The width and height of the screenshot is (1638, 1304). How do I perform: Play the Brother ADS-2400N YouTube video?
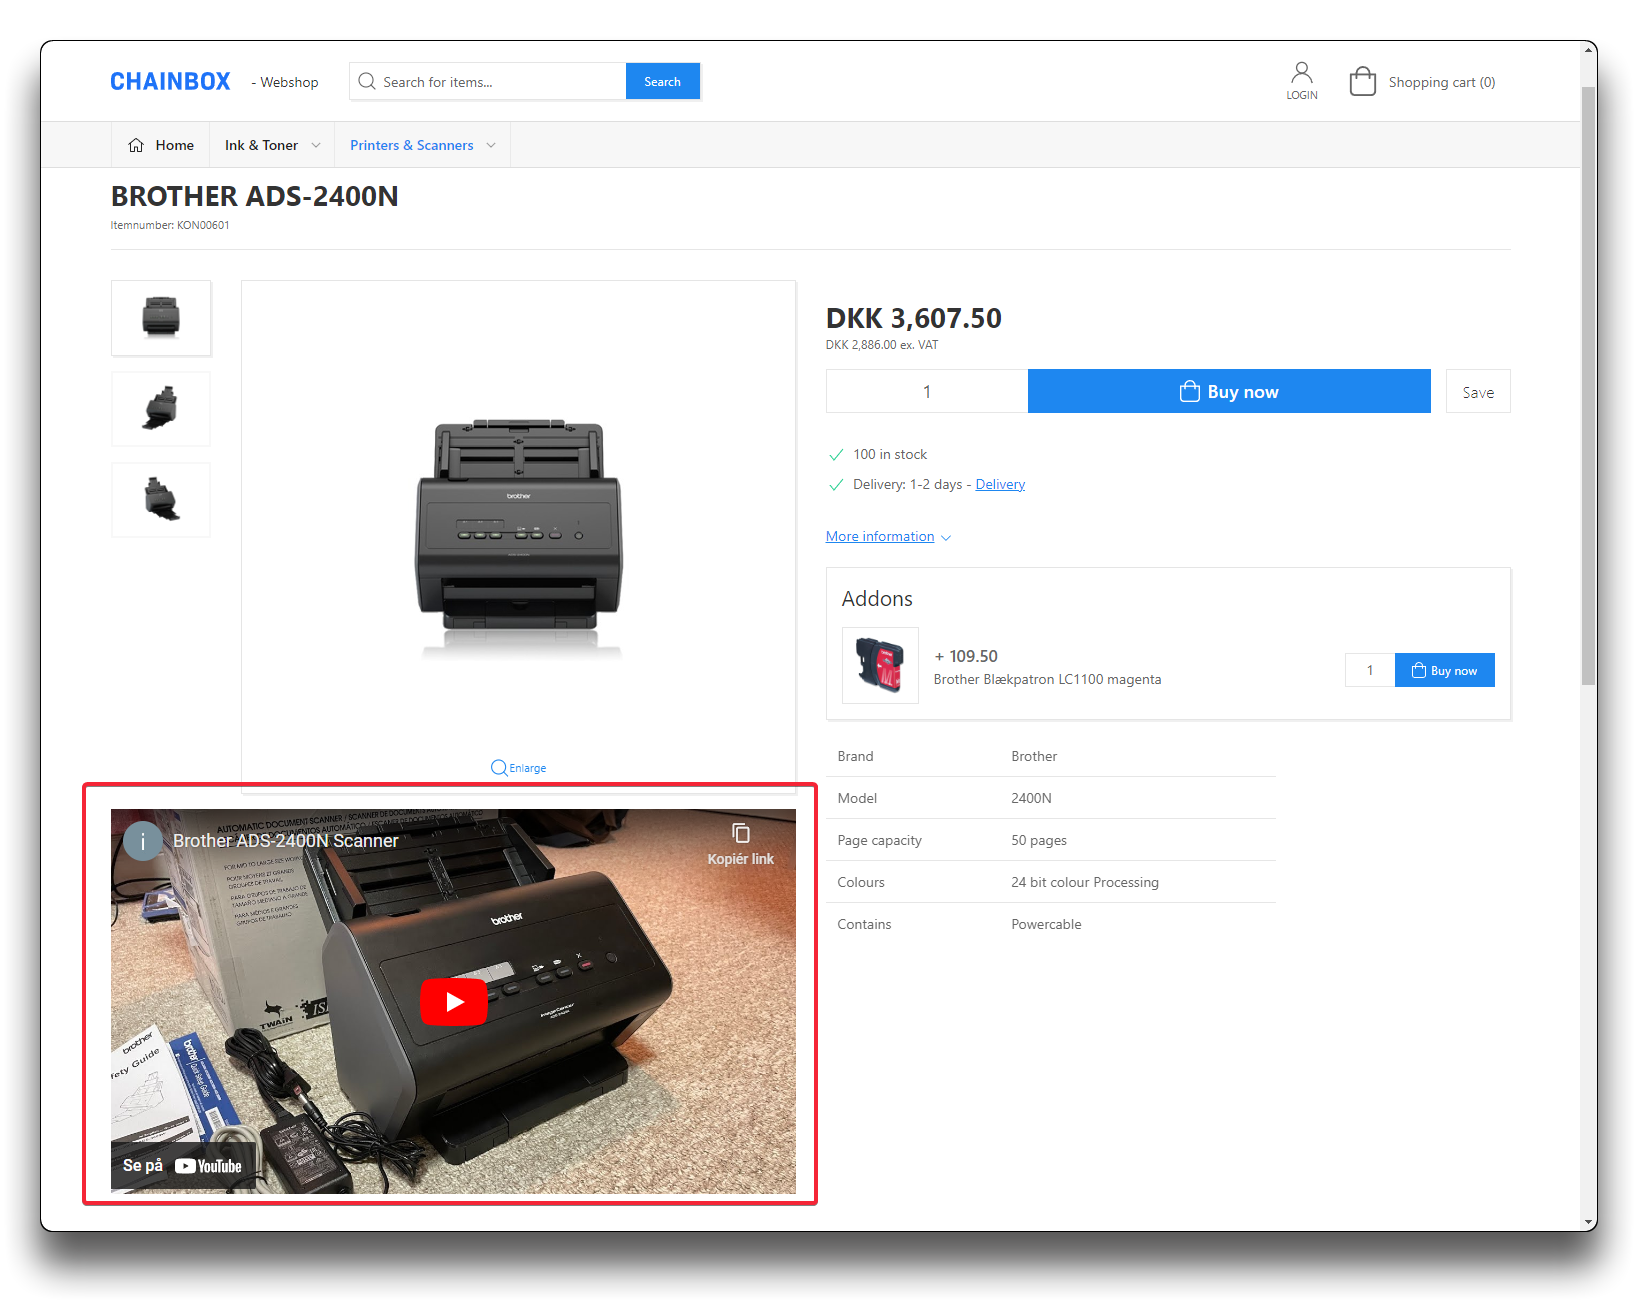454,1001
